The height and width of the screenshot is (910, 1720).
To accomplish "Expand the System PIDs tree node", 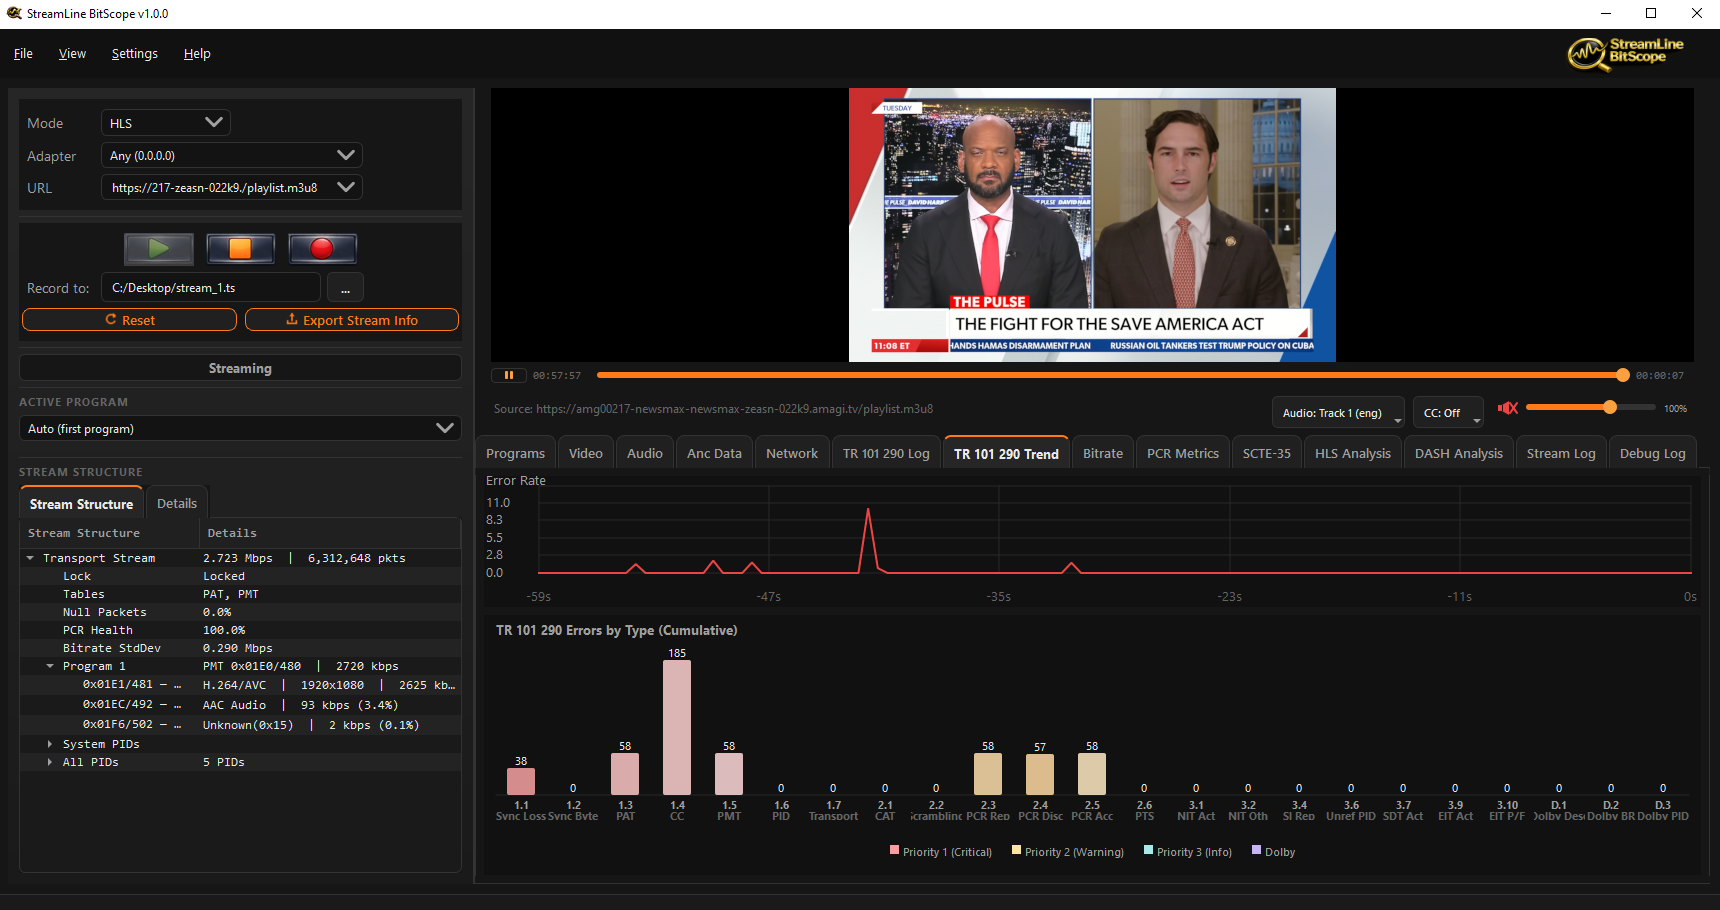I will pyautogui.click(x=50, y=744).
